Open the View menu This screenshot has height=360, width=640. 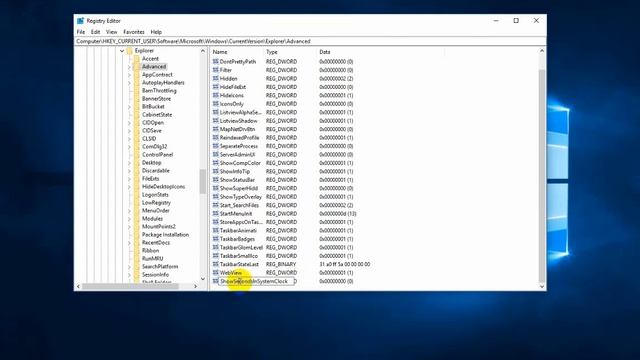click(111, 32)
